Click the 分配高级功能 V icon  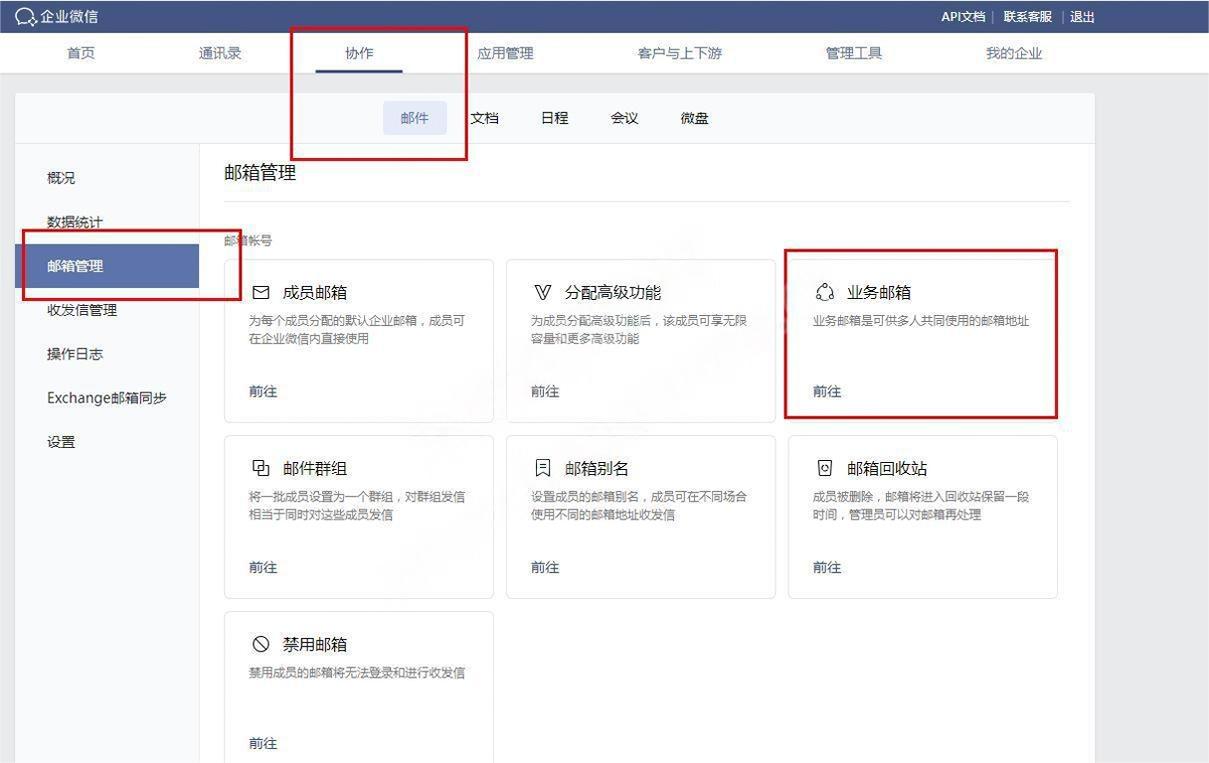click(543, 293)
